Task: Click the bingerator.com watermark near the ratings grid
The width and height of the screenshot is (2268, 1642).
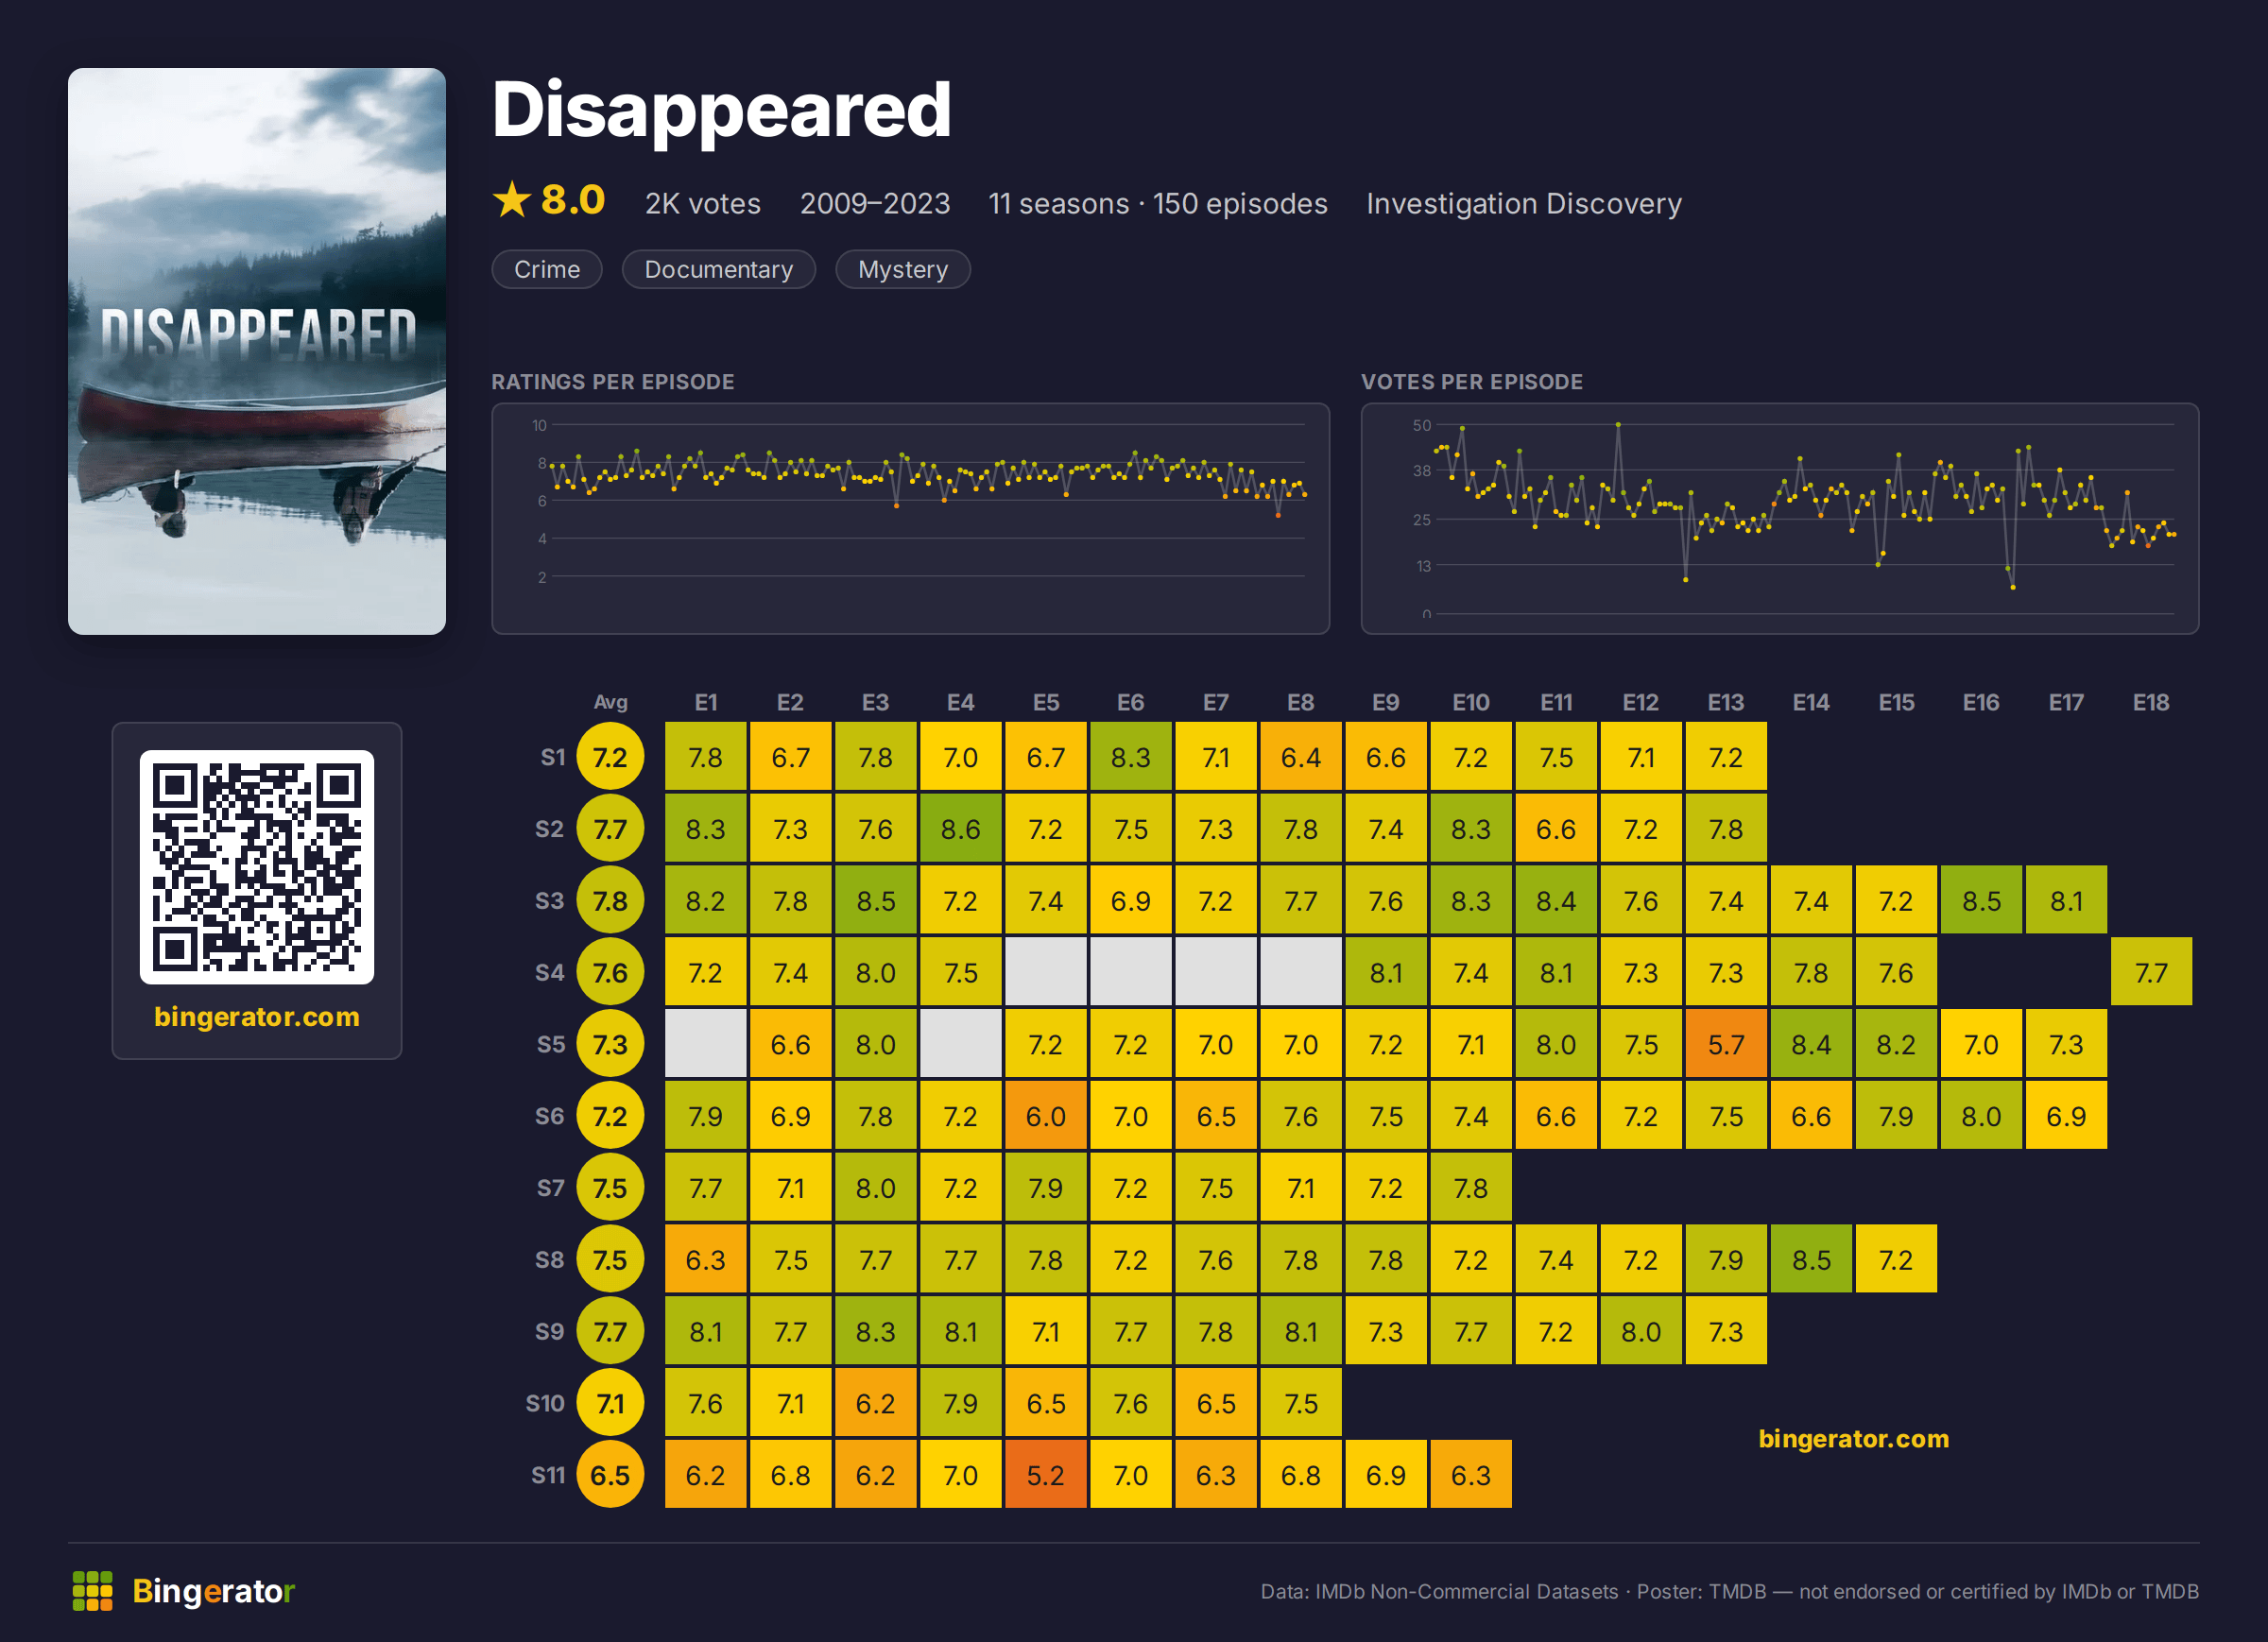Action: [1853, 1438]
